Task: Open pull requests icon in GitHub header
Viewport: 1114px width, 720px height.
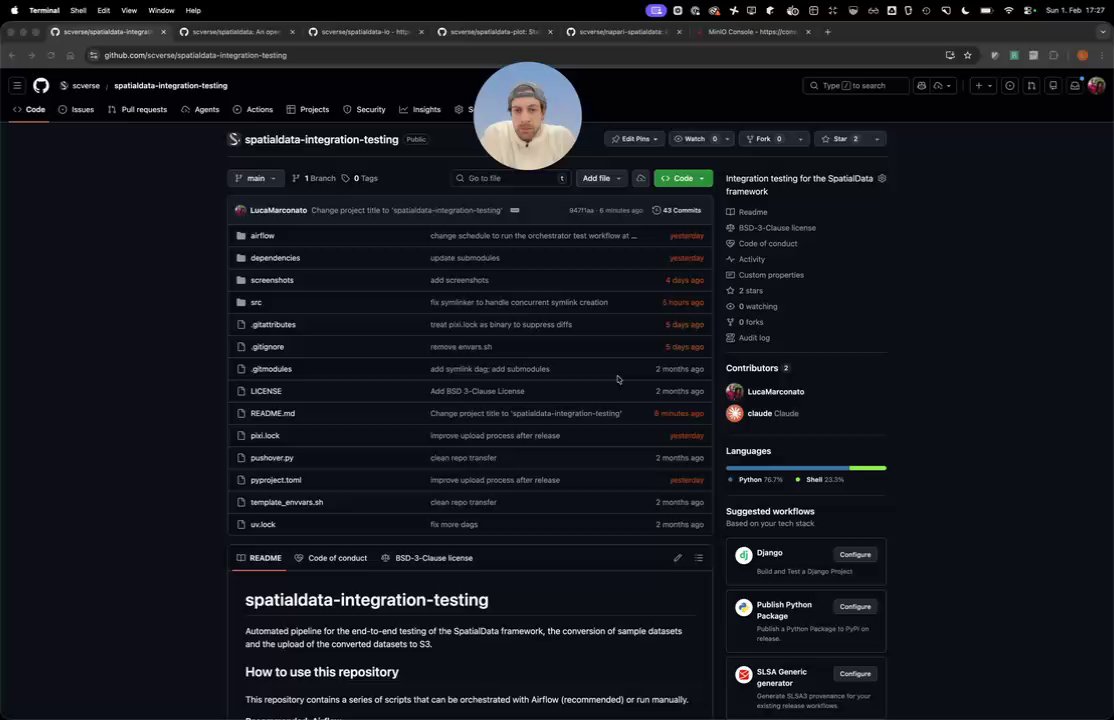Action: point(1031,85)
